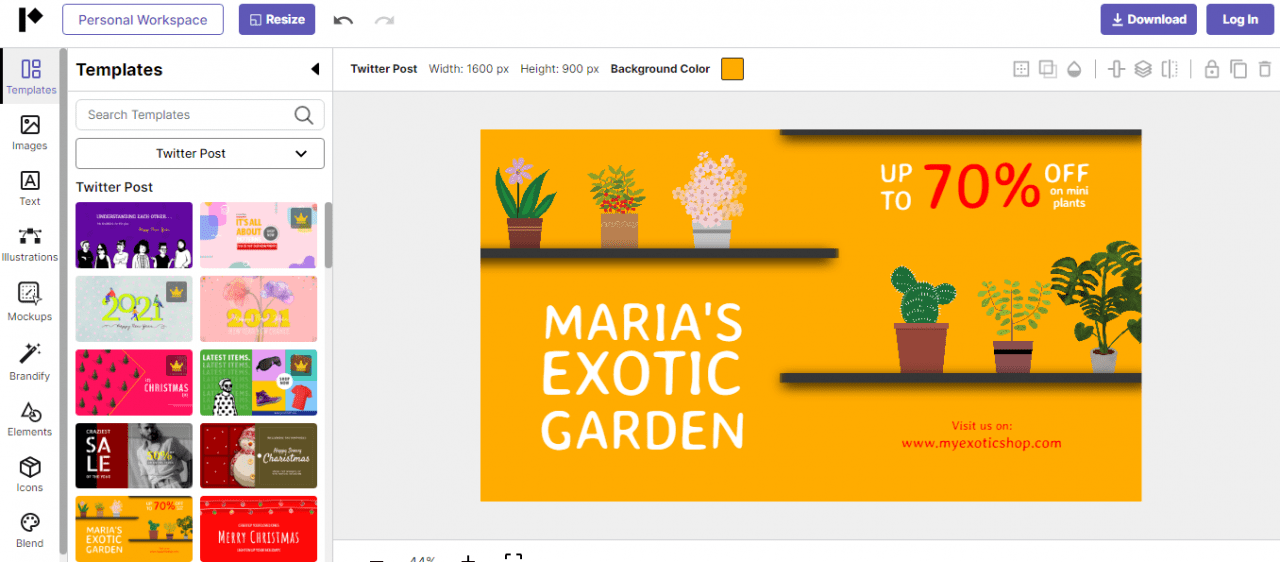
Task: Switch to the Illustrations sidebar tab
Action: click(30, 243)
